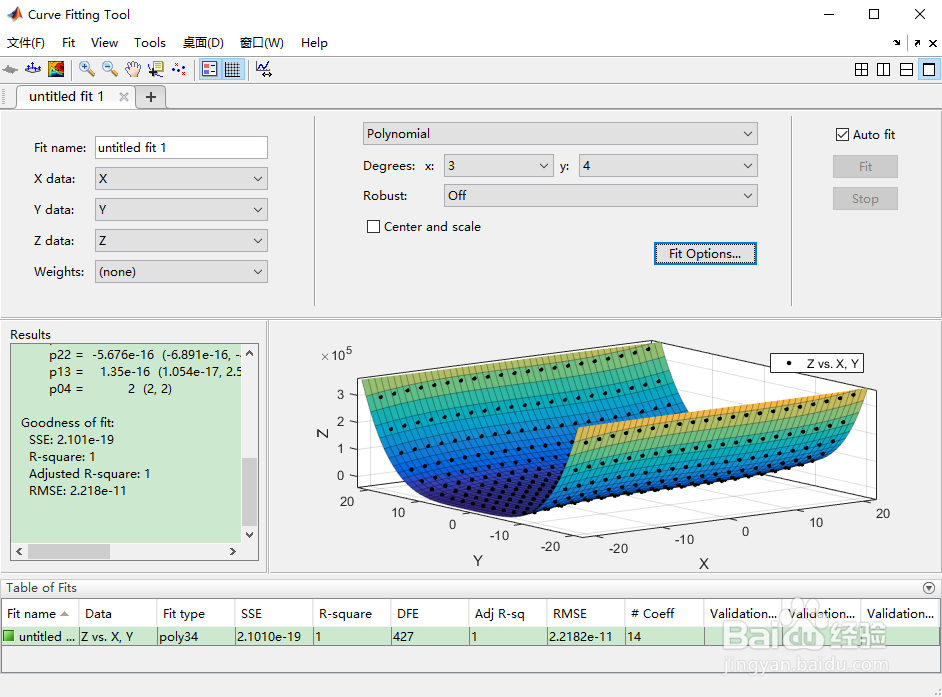
Task: Click the SSE column header
Action: [273, 613]
